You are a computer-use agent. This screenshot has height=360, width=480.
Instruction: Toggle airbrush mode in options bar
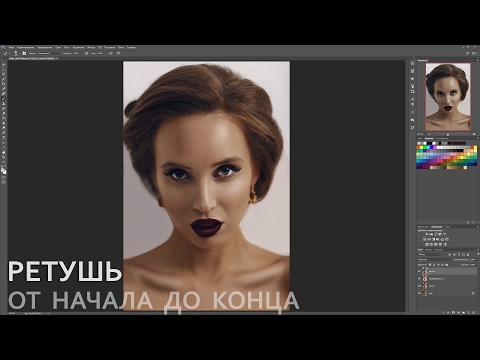point(110,53)
